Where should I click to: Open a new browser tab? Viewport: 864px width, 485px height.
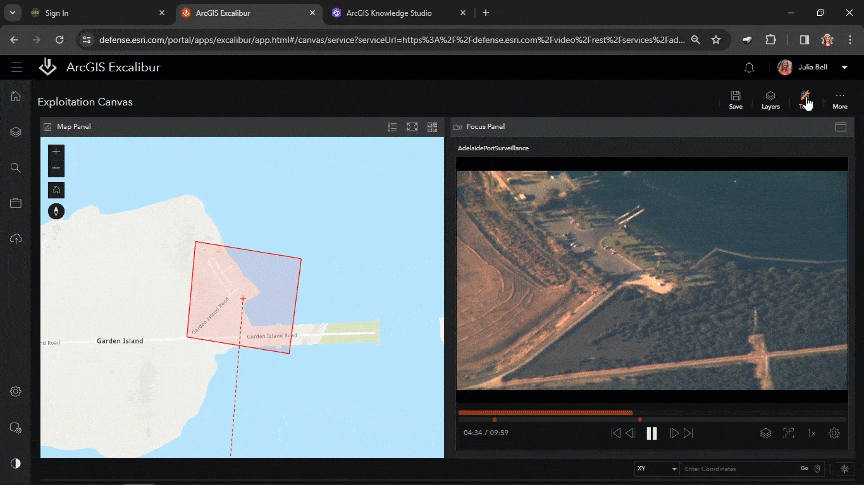click(x=485, y=13)
